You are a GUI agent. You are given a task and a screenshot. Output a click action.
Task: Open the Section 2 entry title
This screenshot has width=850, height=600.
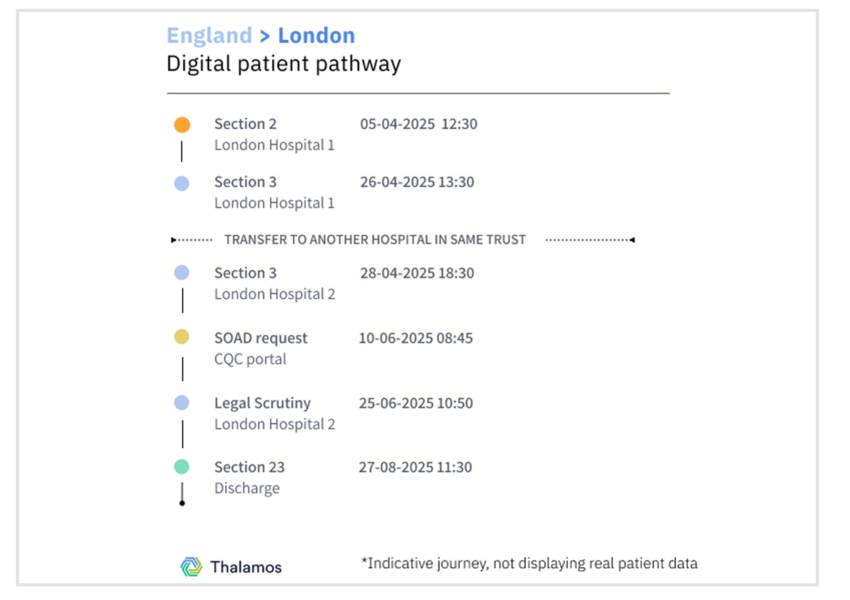click(246, 124)
